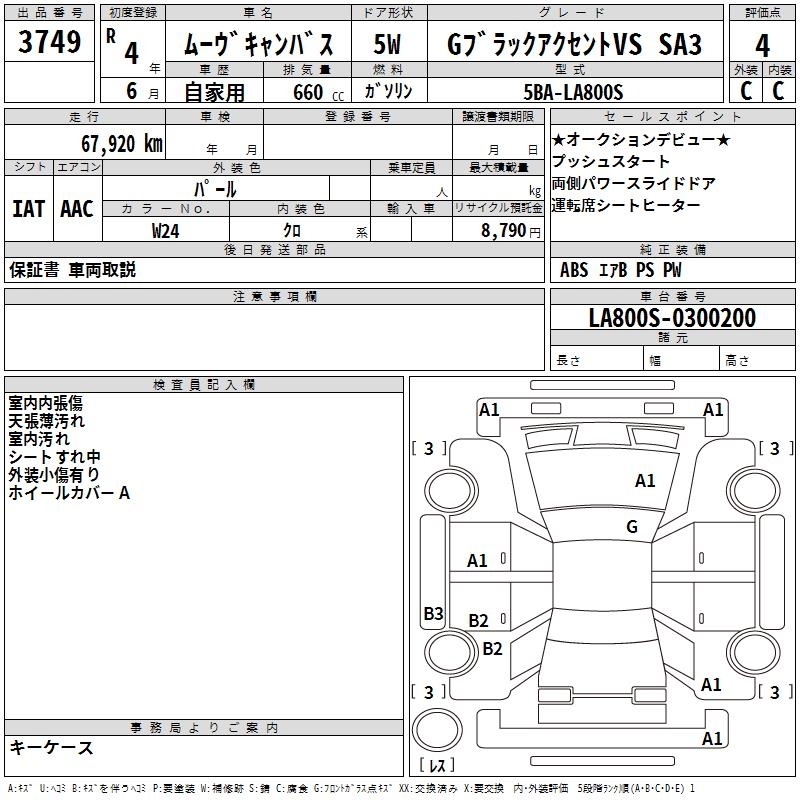
Task: Click the inspector note 室内汚れ
Action: coord(39,439)
